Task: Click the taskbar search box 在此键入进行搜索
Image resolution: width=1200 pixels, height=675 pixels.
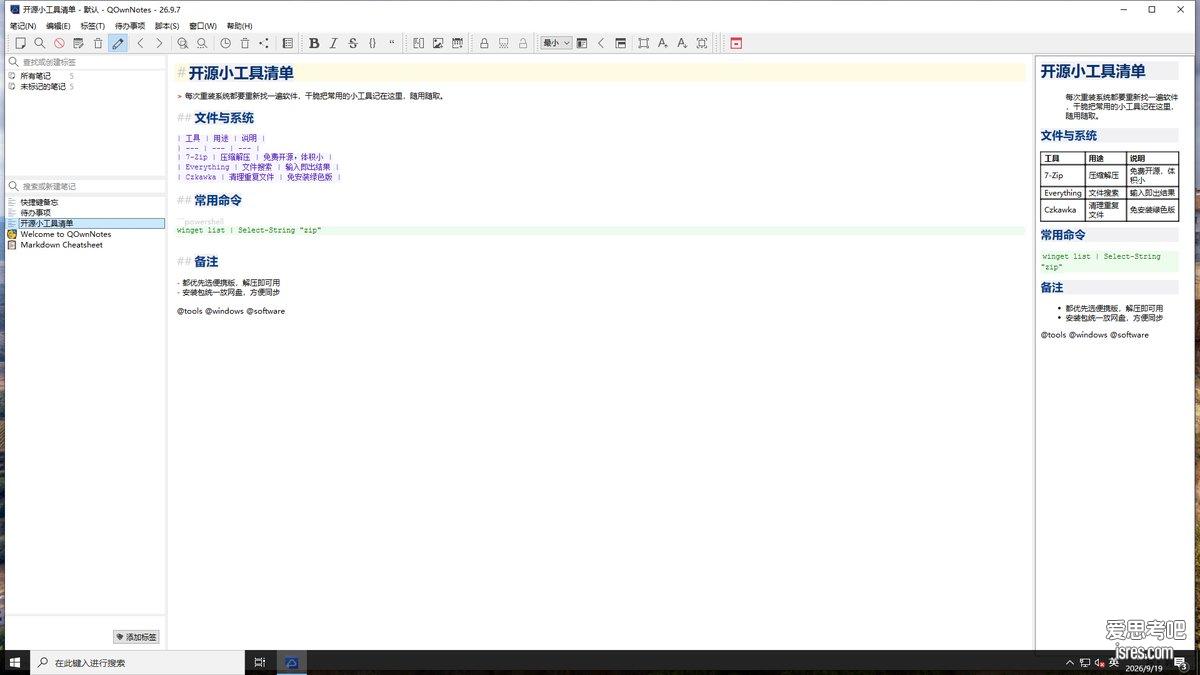Action: click(137, 662)
